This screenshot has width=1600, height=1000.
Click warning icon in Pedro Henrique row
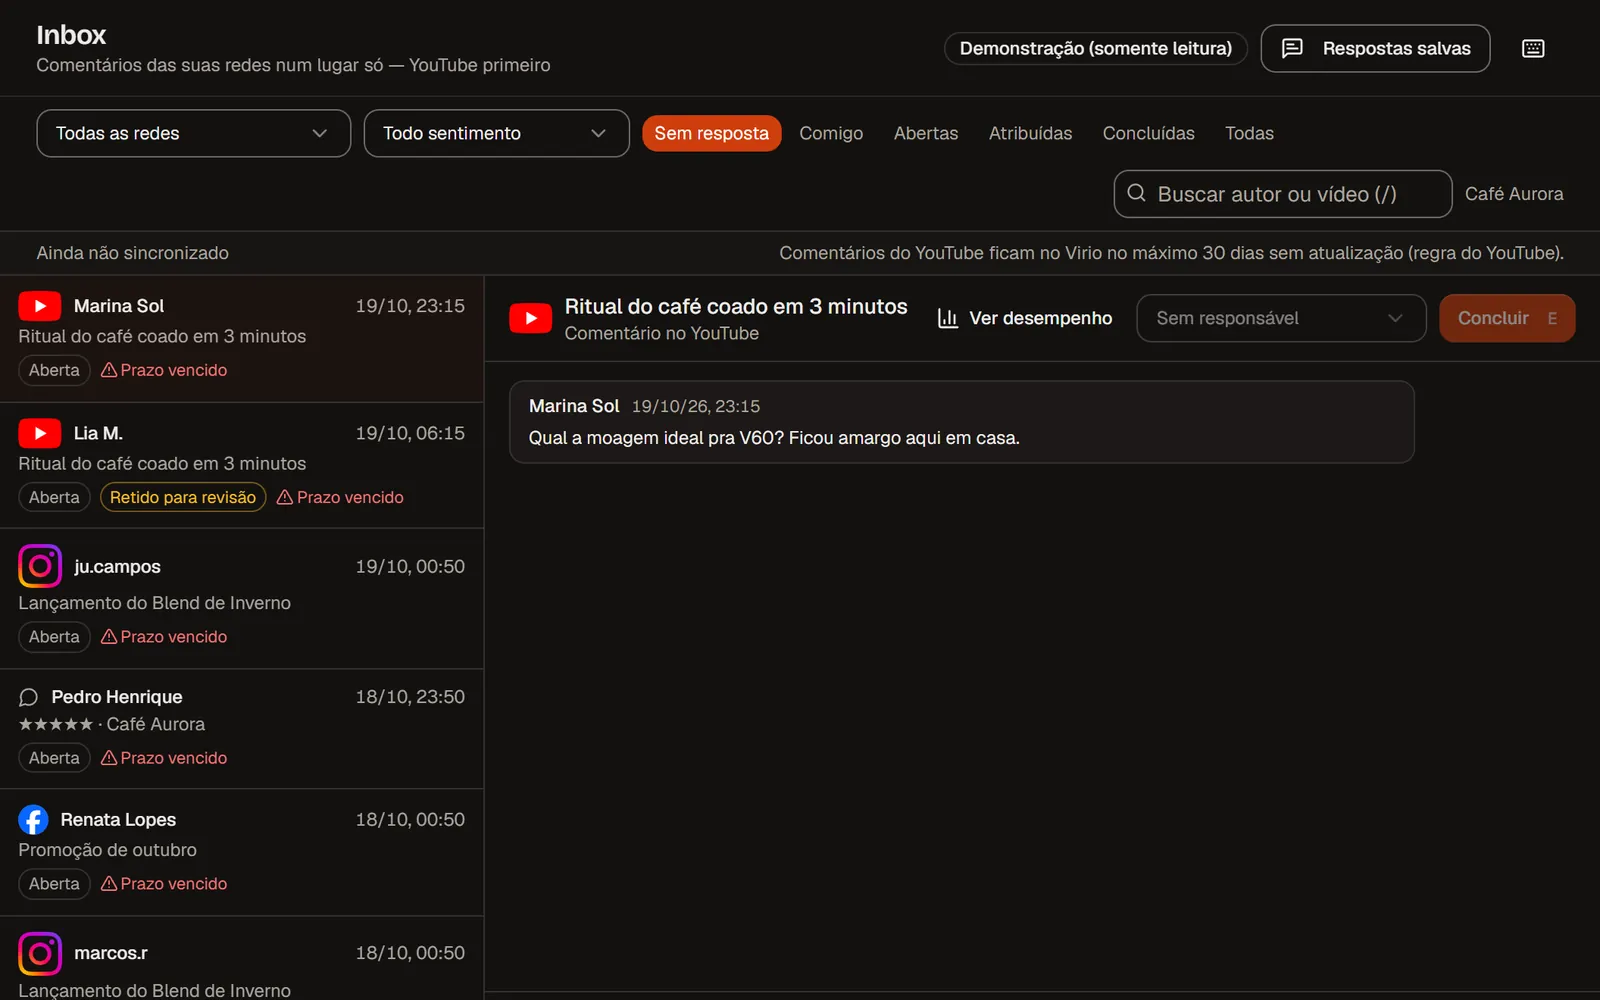point(109,758)
